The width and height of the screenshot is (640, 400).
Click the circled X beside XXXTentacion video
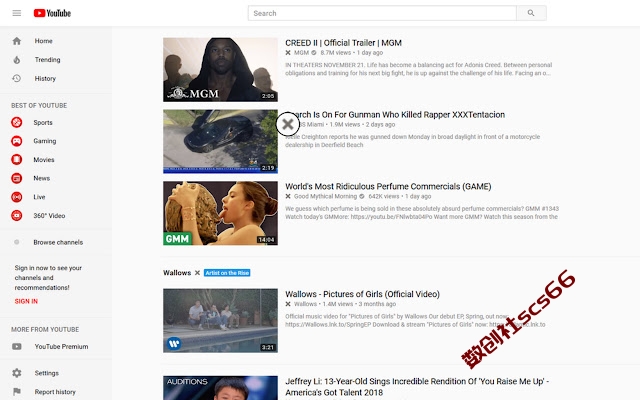coord(288,124)
